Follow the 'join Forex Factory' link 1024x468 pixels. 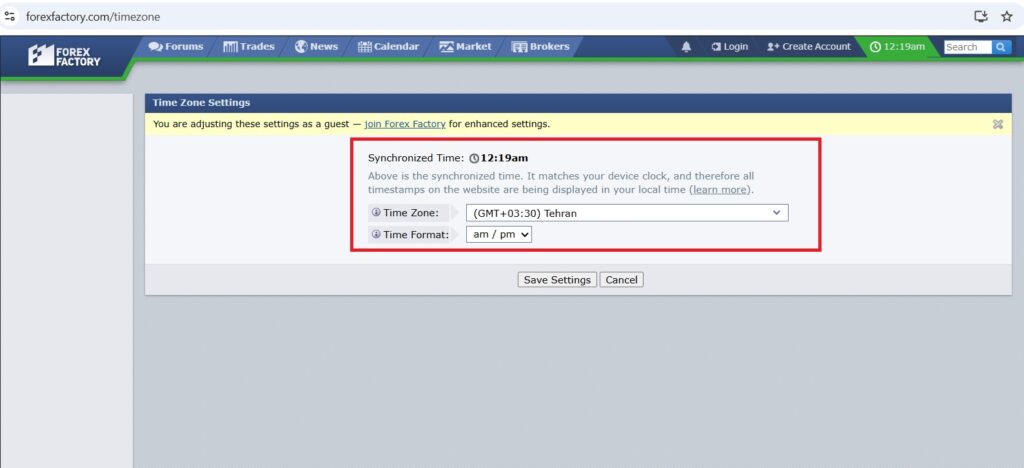point(405,125)
